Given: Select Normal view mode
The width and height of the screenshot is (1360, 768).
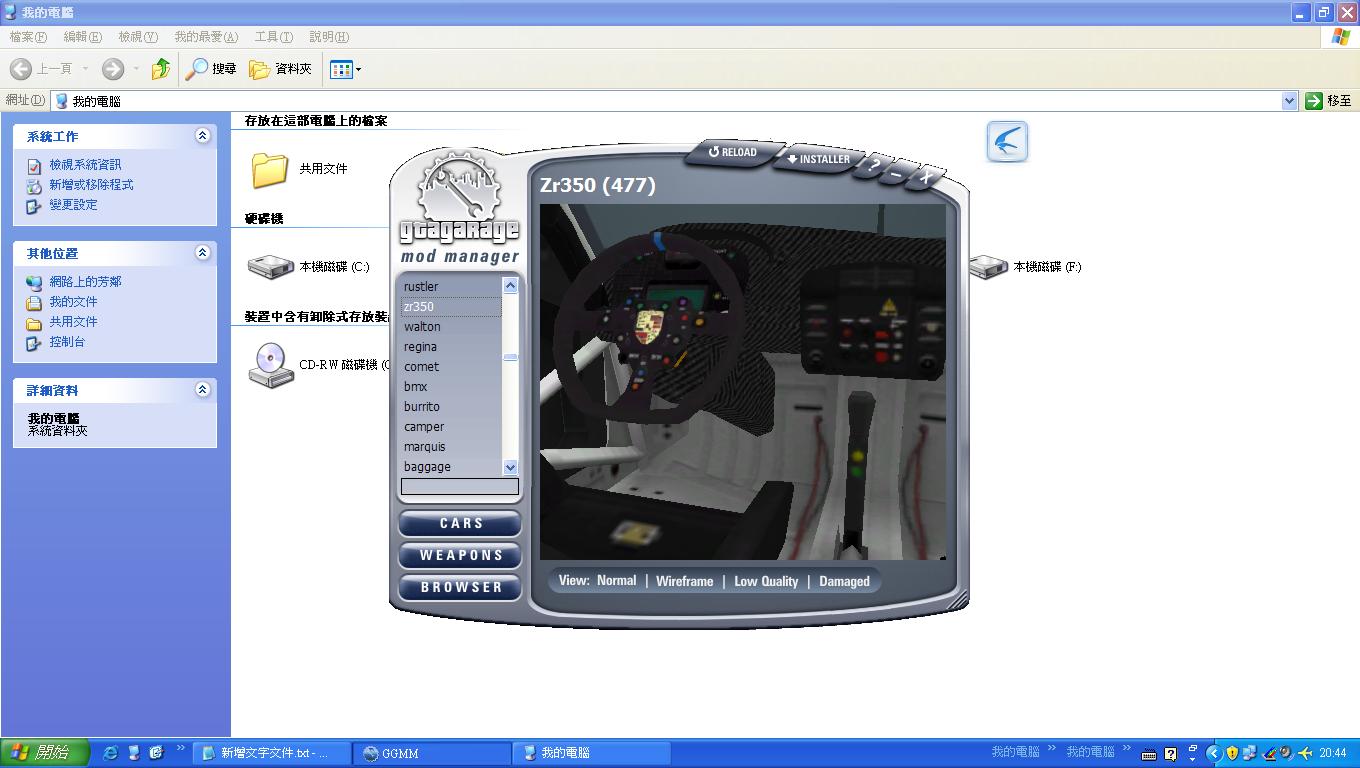Looking at the screenshot, I should click(616, 580).
